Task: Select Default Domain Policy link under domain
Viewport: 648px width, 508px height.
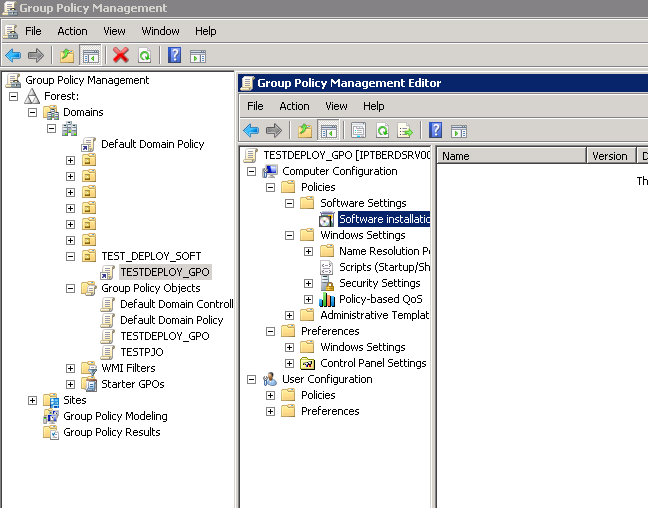Action: (x=152, y=144)
